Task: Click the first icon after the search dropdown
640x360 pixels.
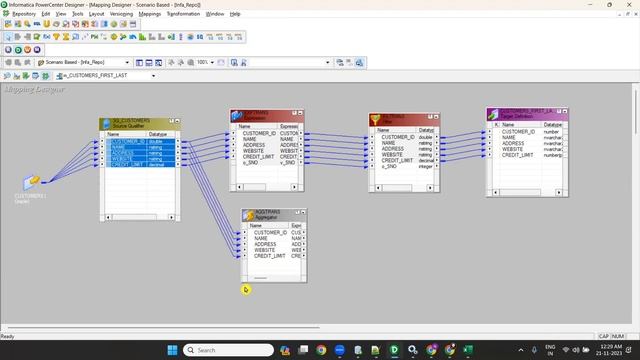Action: (x=340, y=62)
